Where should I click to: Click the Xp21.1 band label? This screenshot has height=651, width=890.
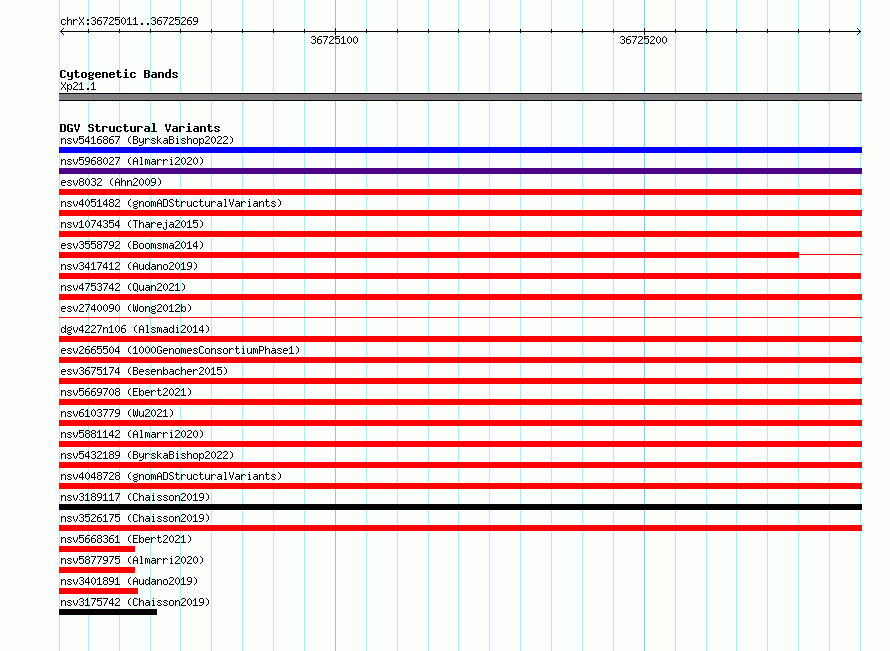point(78,86)
